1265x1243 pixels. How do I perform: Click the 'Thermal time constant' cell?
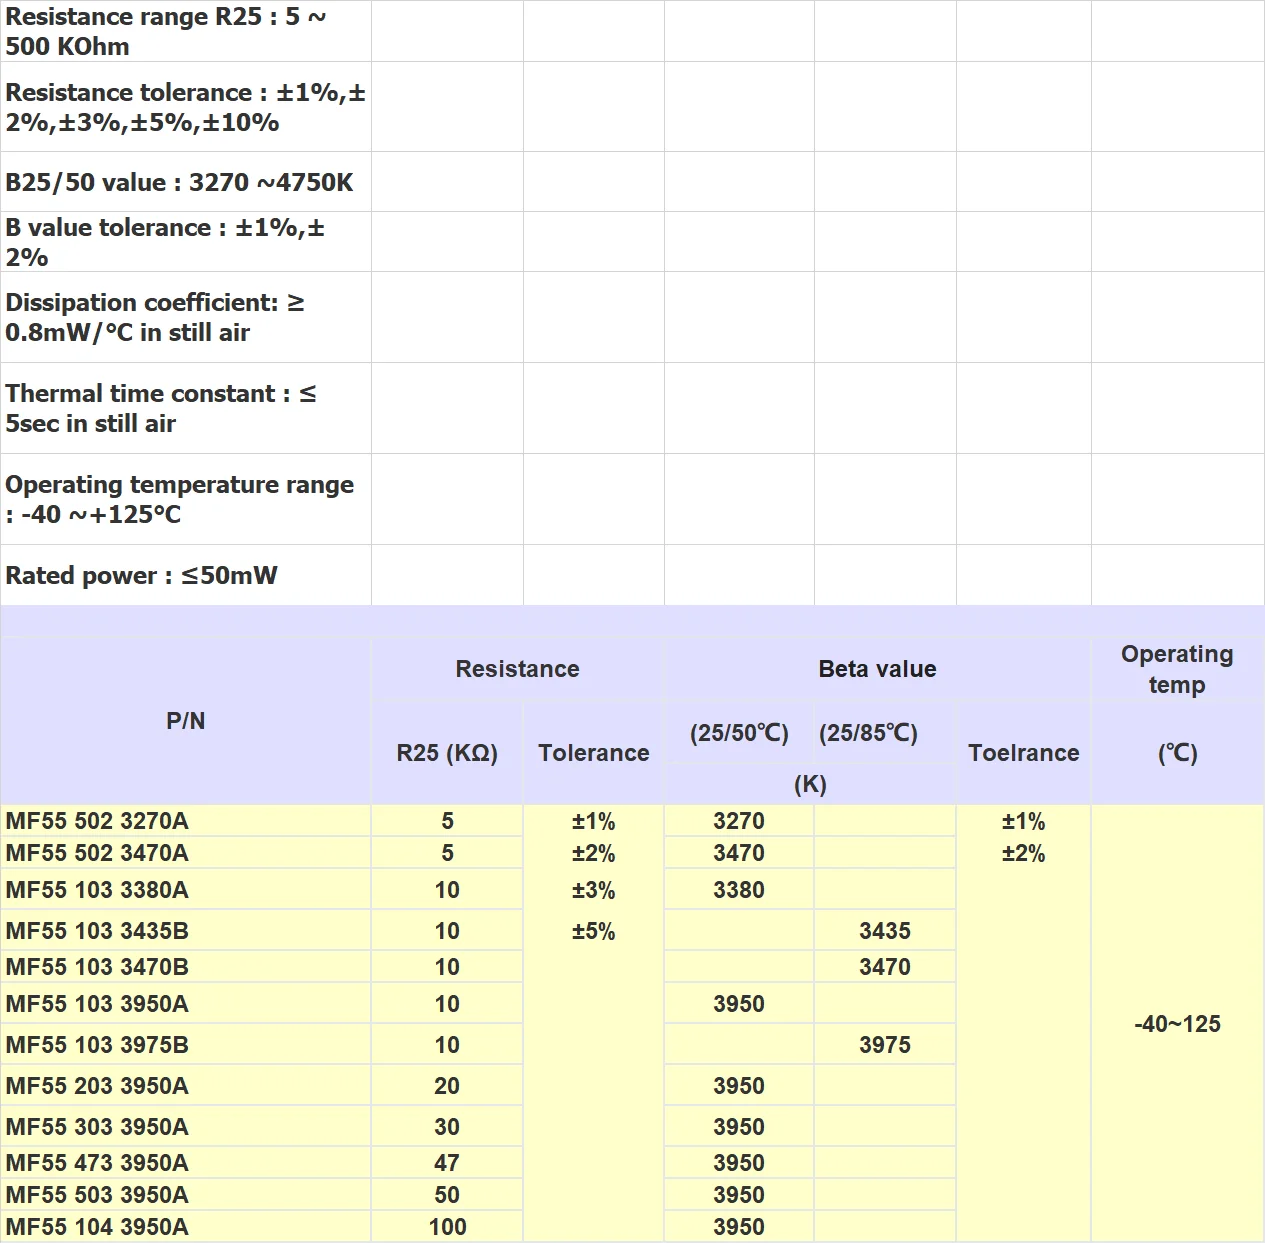pos(185,408)
